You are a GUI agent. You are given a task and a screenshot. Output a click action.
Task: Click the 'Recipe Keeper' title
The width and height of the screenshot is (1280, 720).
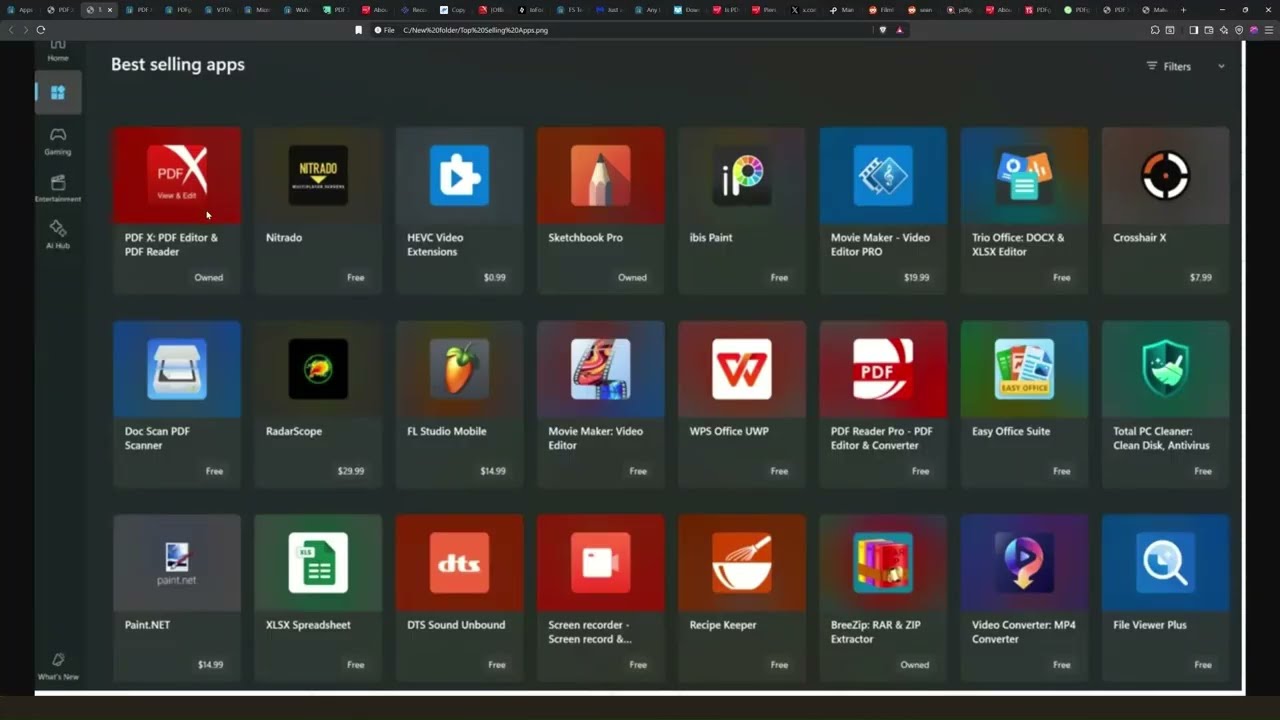pyautogui.click(x=723, y=625)
